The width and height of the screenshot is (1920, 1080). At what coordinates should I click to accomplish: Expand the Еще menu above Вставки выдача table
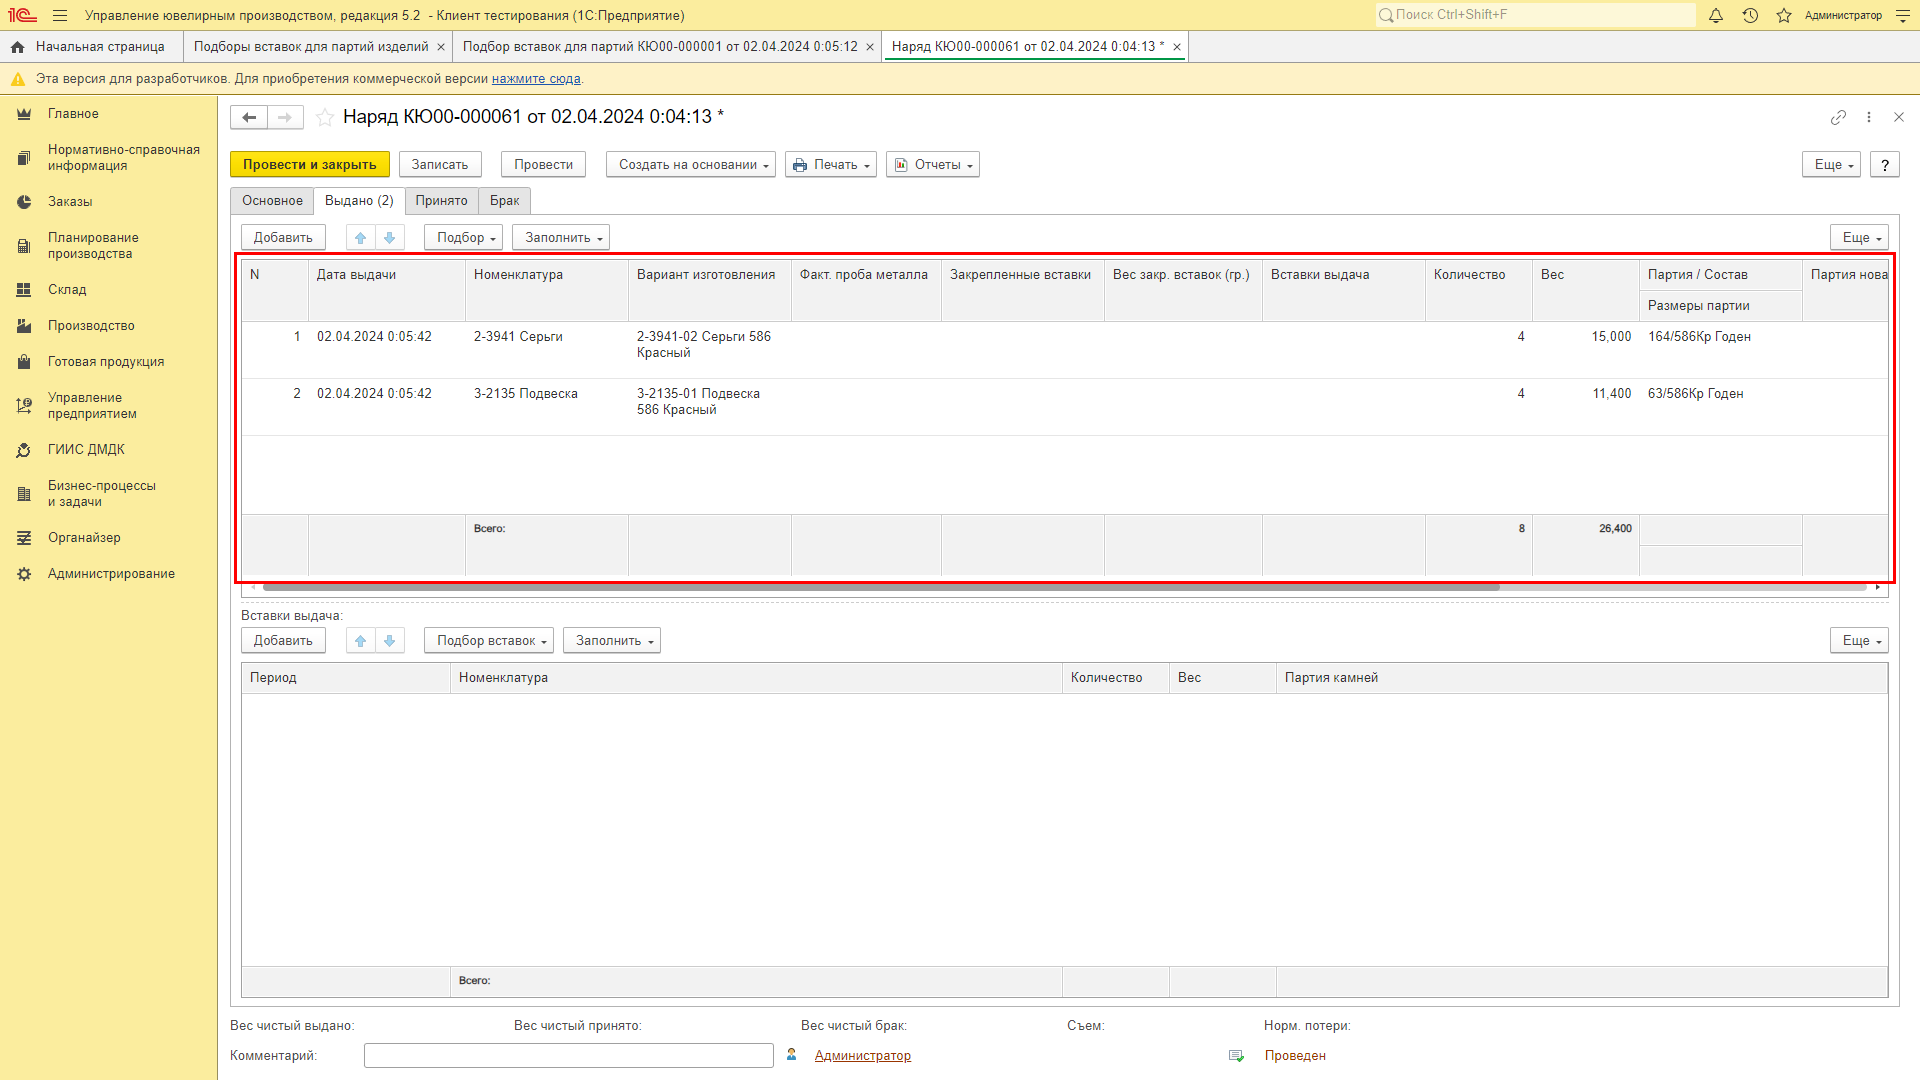click(x=1859, y=640)
